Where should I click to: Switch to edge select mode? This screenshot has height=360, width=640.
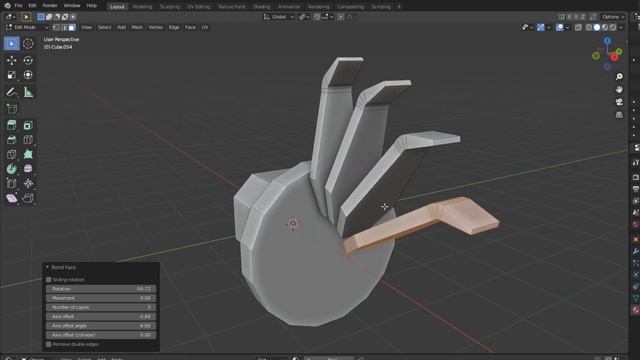click(64, 27)
